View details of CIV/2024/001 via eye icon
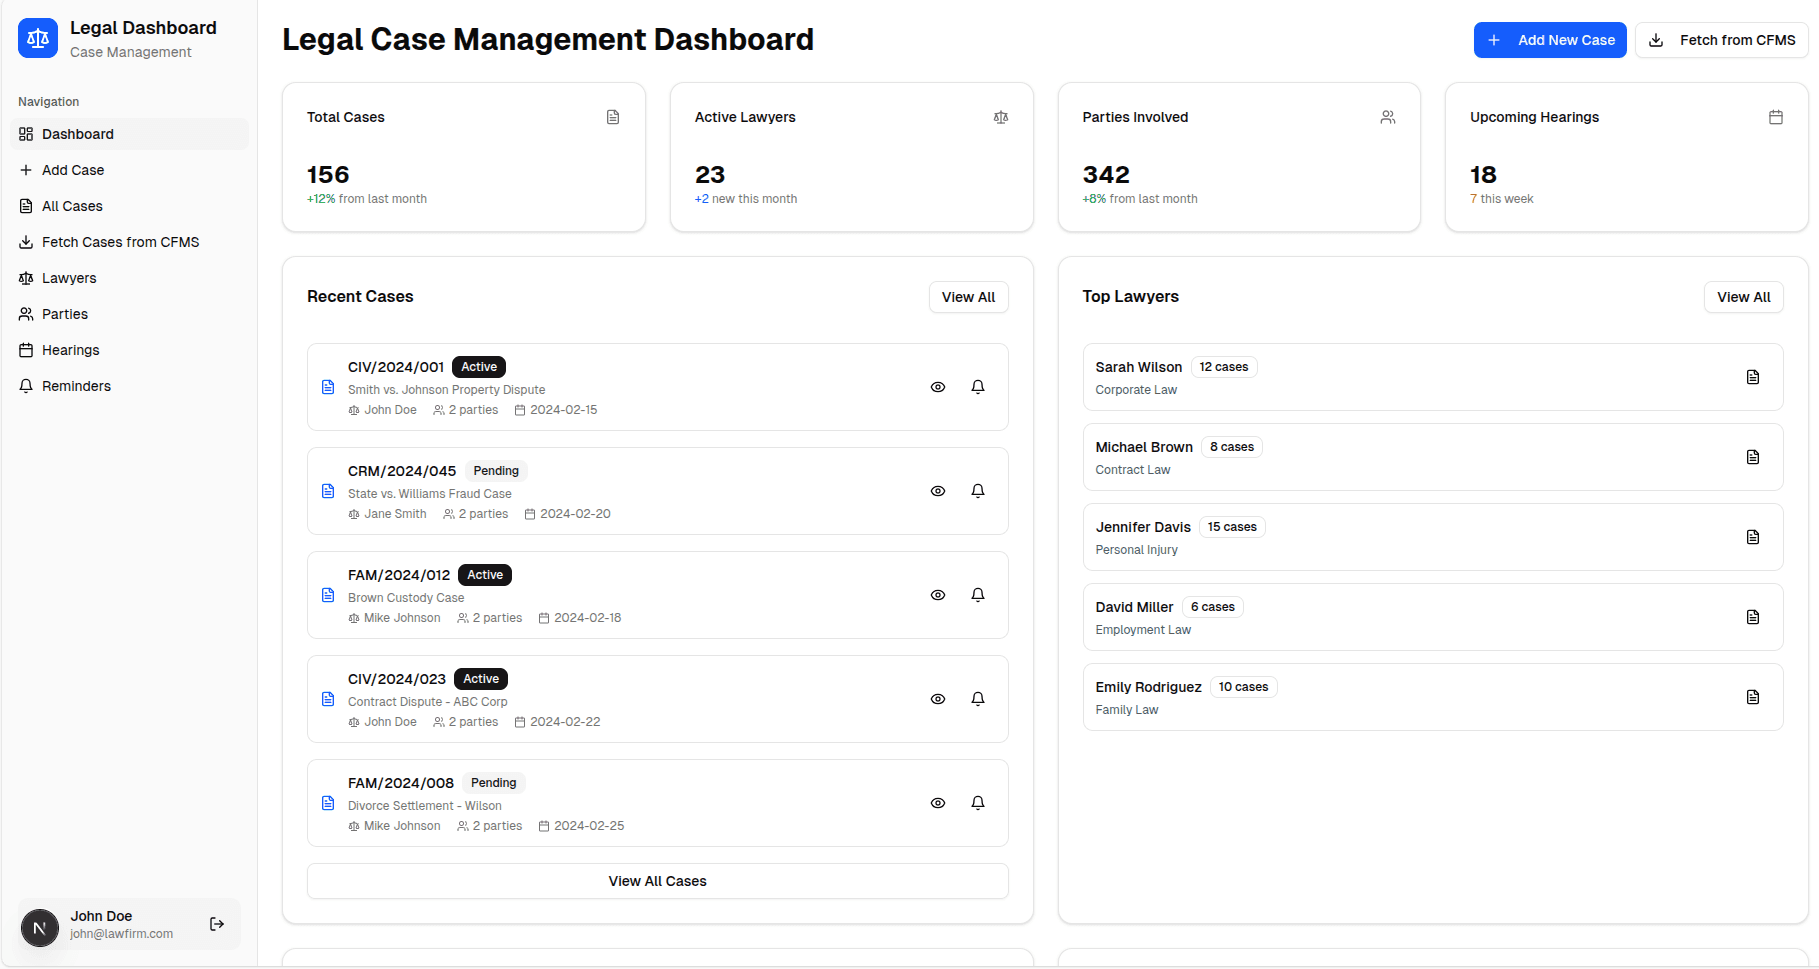1819x969 pixels. click(x=938, y=387)
